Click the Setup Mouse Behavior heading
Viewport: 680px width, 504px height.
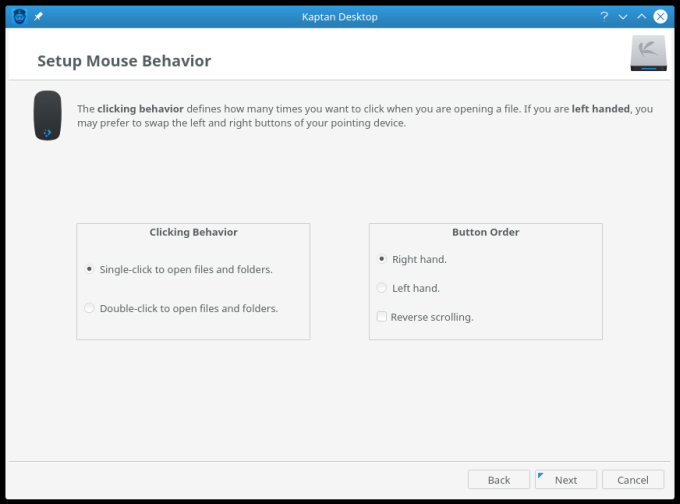click(124, 61)
